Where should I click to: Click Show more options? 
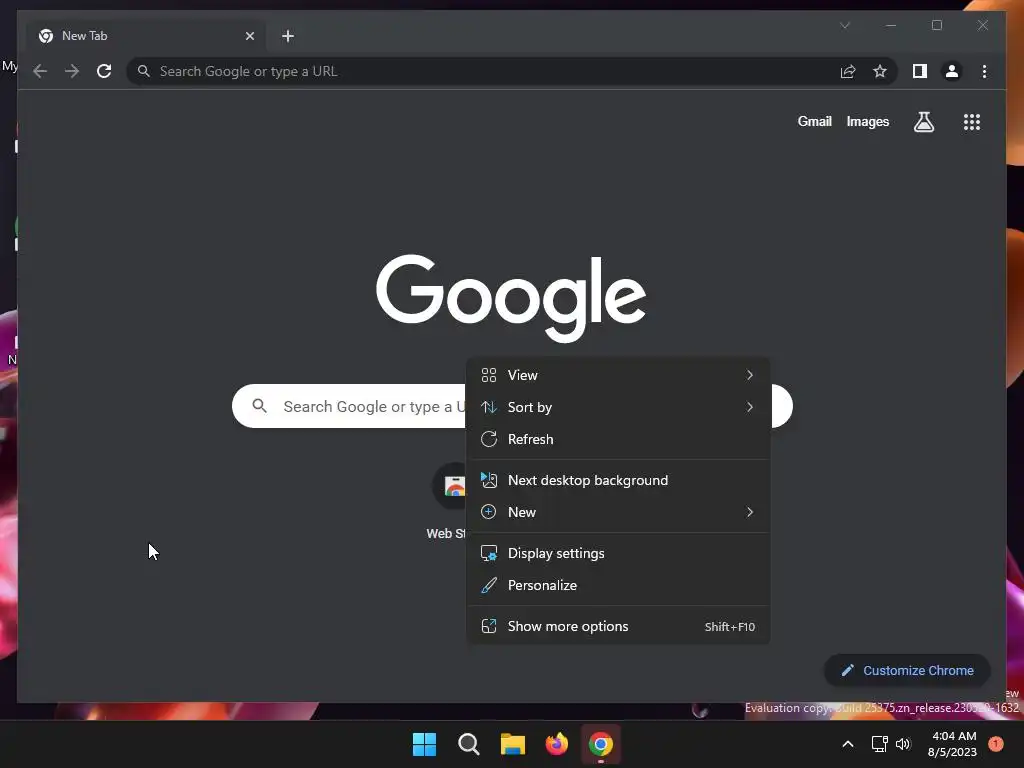[x=618, y=626]
